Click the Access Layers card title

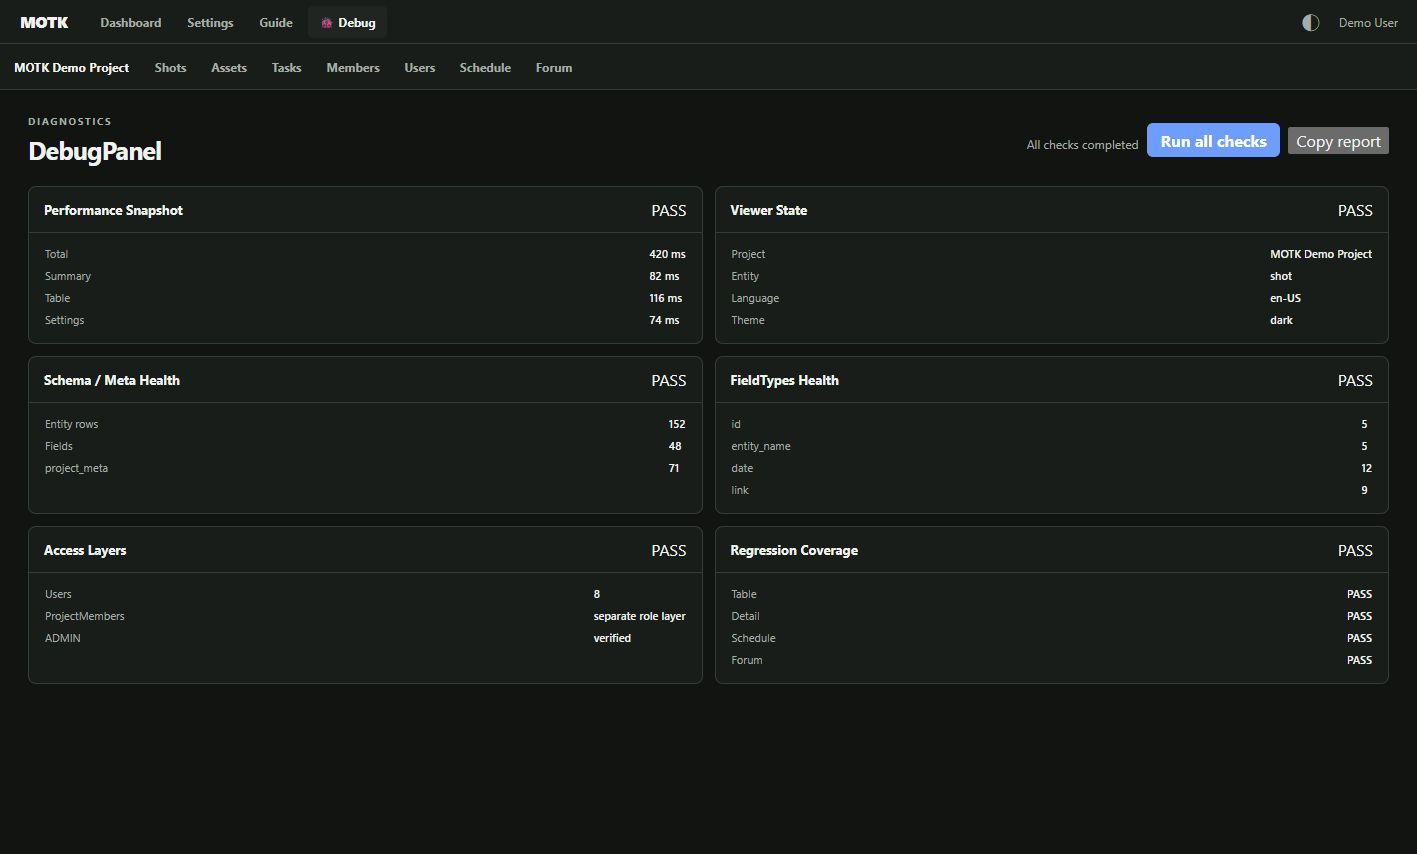pyautogui.click(x=85, y=550)
